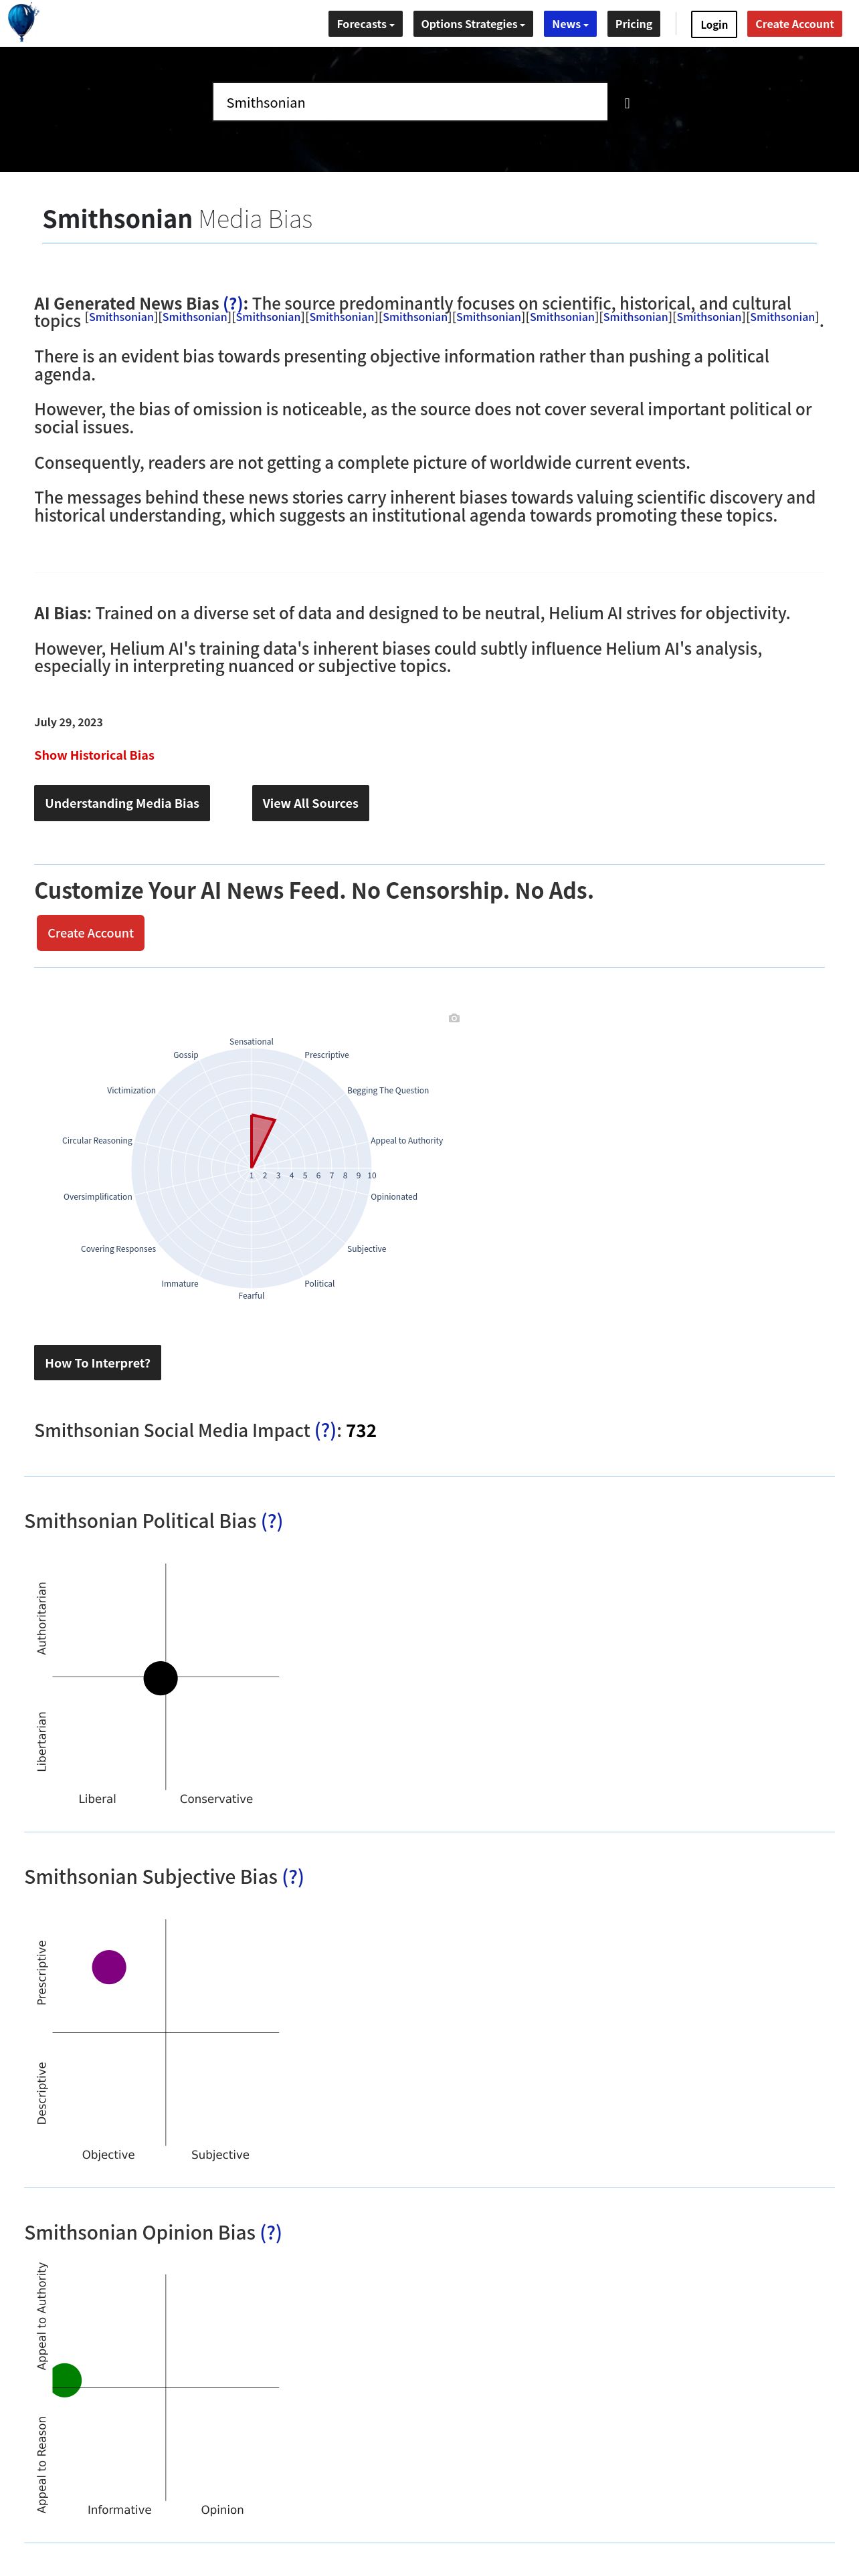Screen dimensions: 859x2576
Task: Click the purple dot on Subjective Bias chart
Action: (x=109, y=1967)
